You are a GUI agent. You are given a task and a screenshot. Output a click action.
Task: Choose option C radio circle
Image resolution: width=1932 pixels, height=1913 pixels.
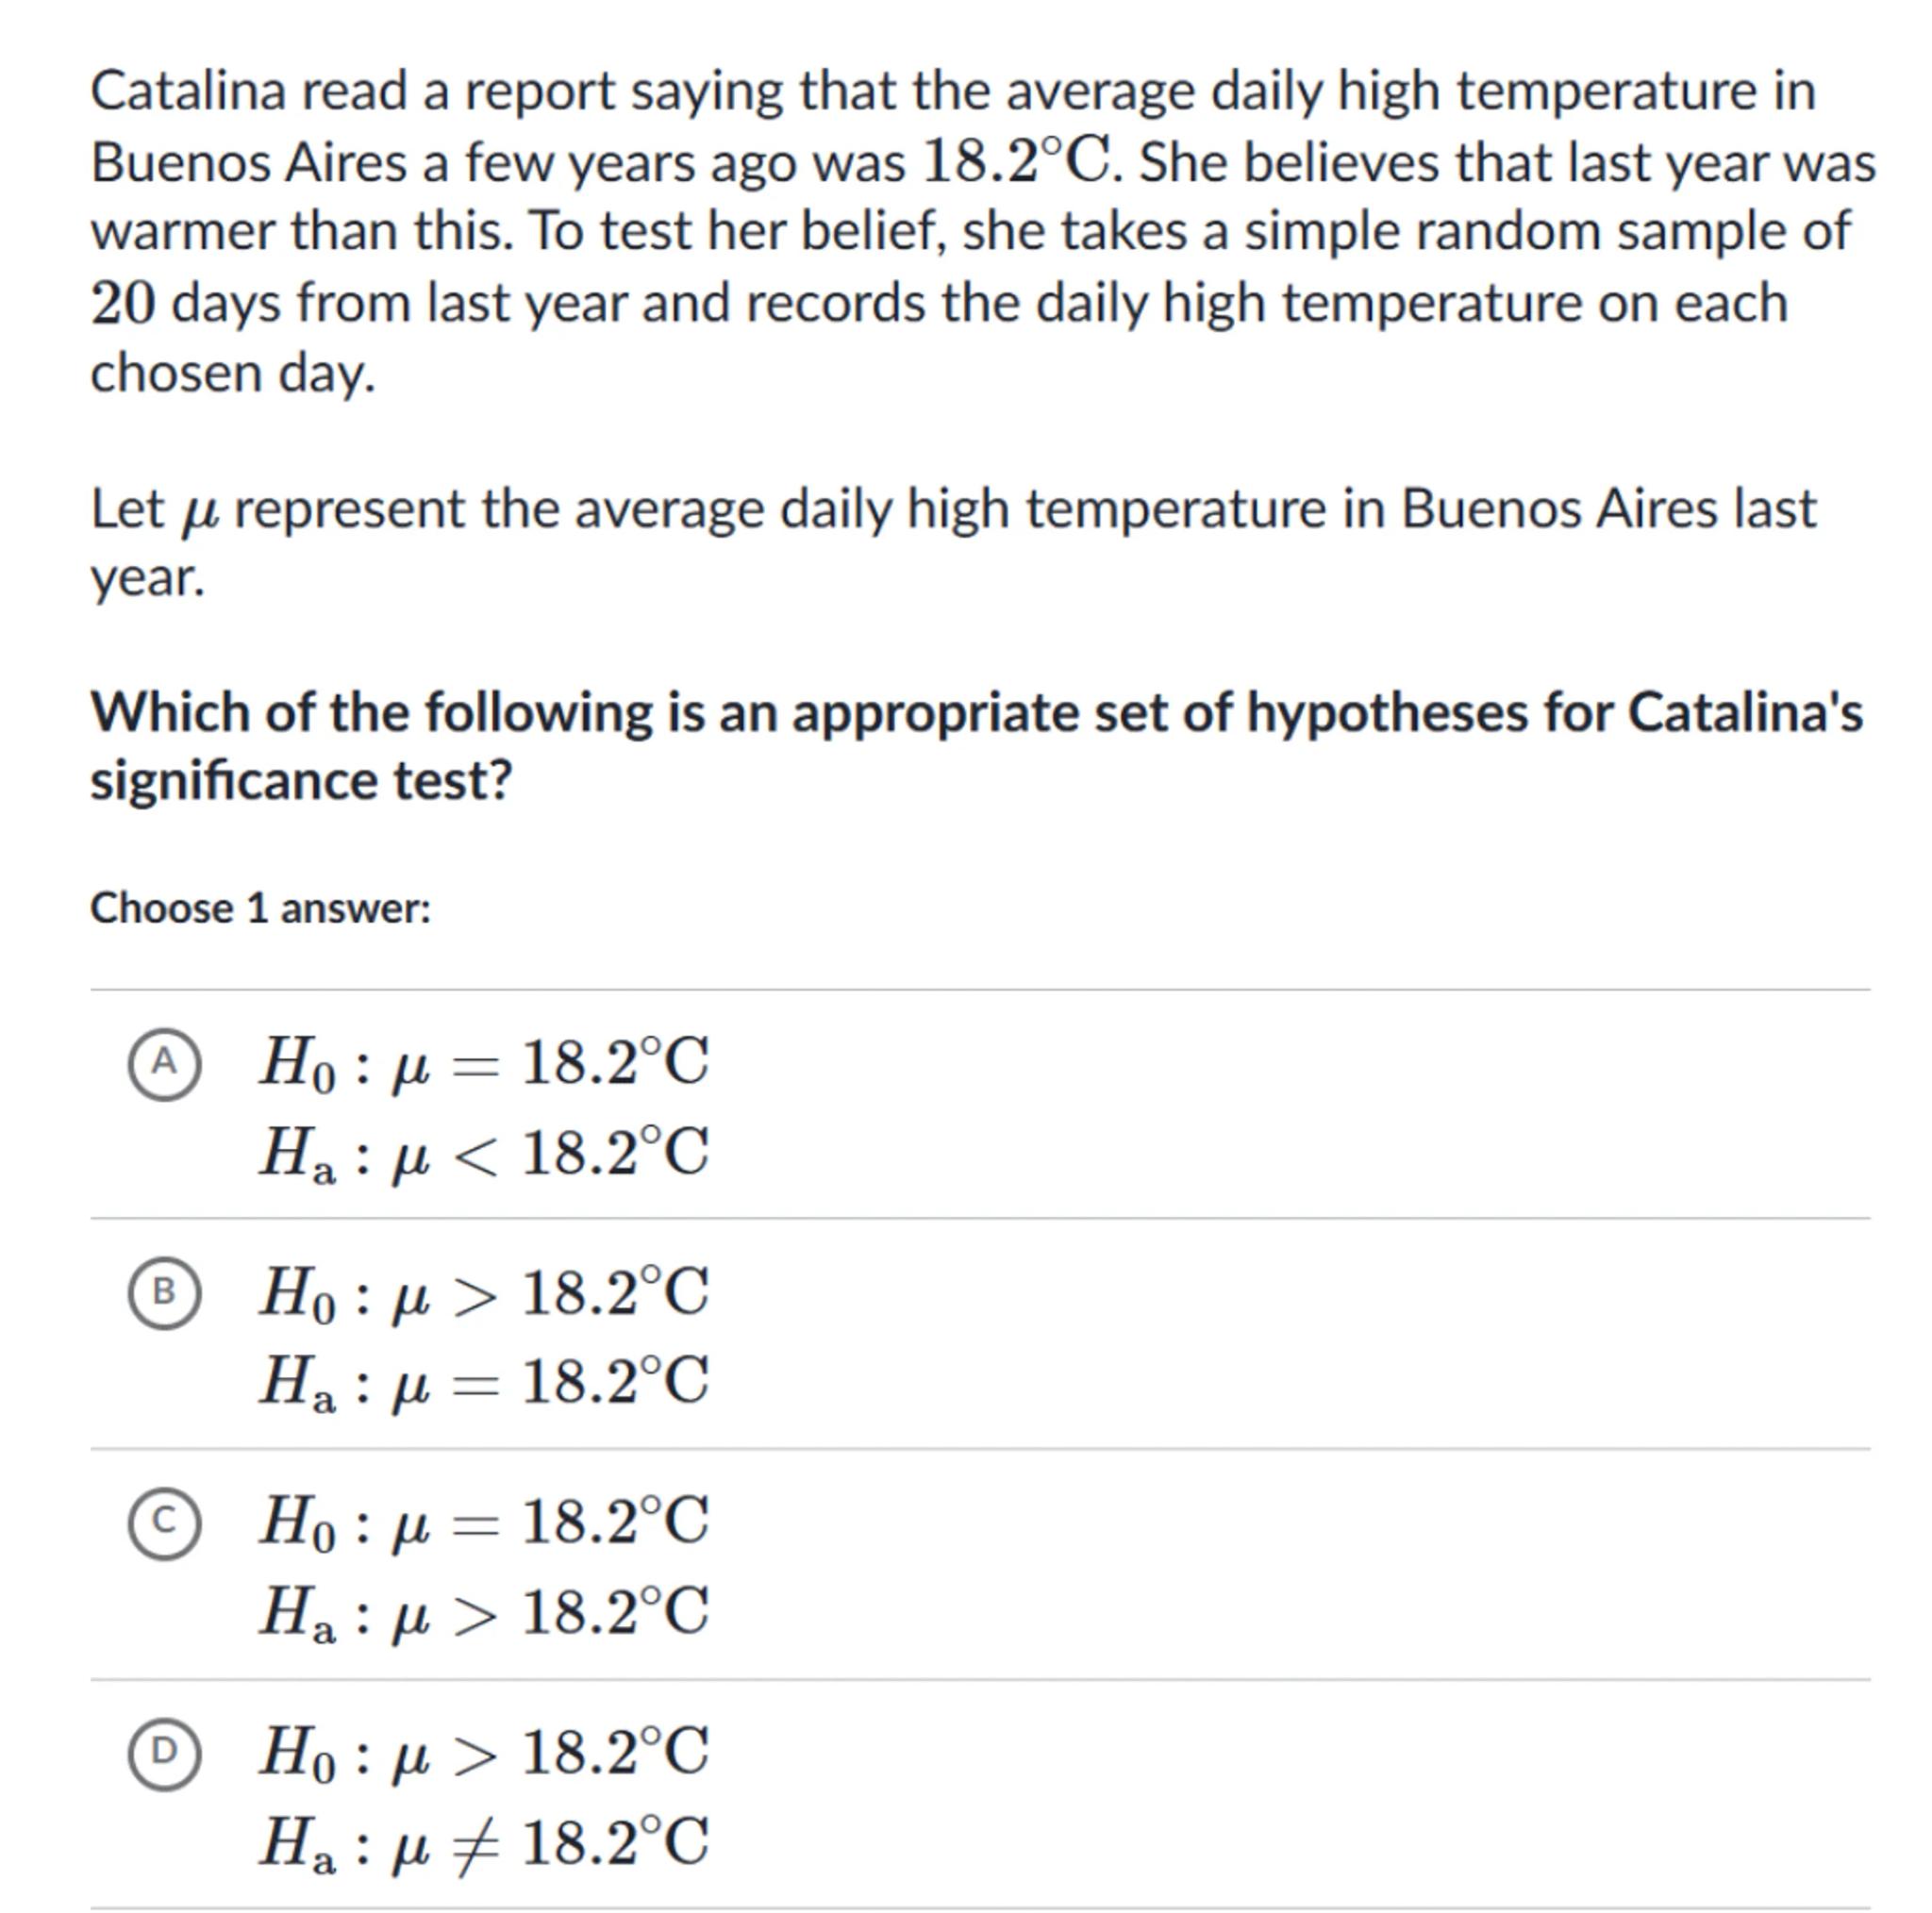click(x=164, y=1522)
